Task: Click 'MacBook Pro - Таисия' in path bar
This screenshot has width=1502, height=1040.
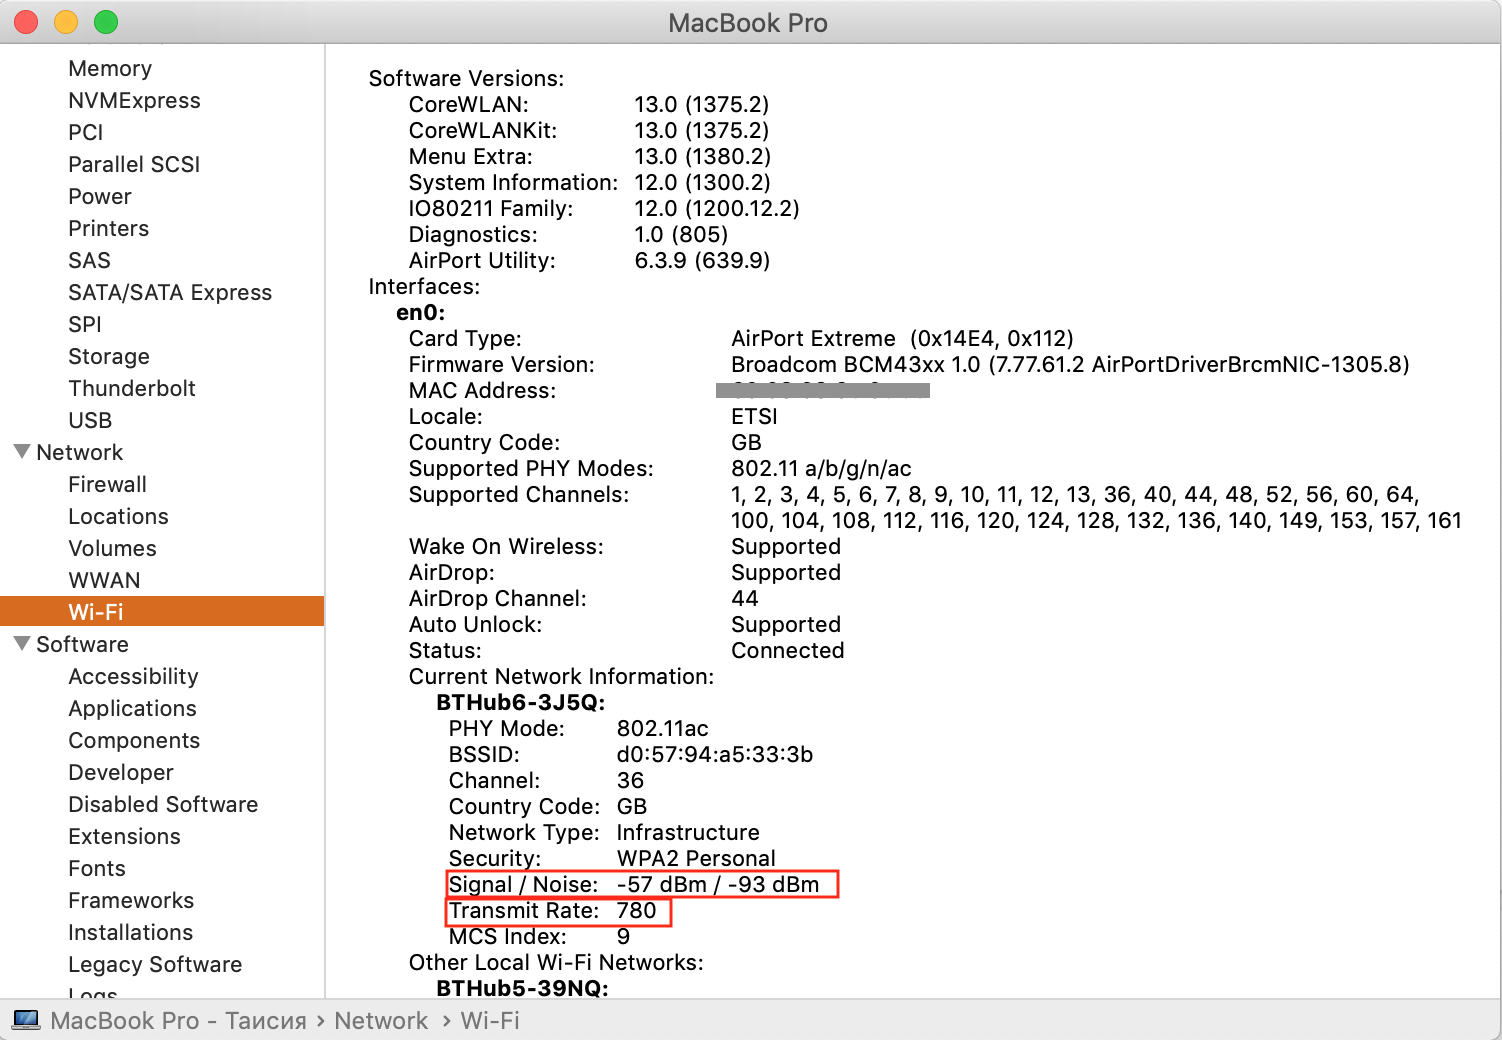Action: pyautogui.click(x=178, y=1020)
